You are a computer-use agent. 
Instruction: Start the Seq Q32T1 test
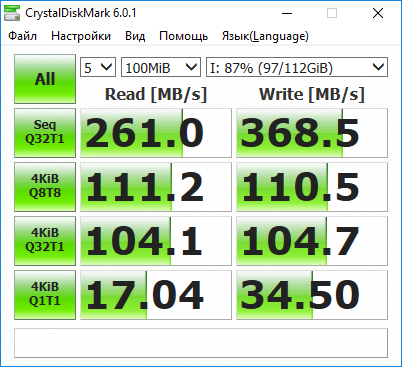click(x=45, y=133)
